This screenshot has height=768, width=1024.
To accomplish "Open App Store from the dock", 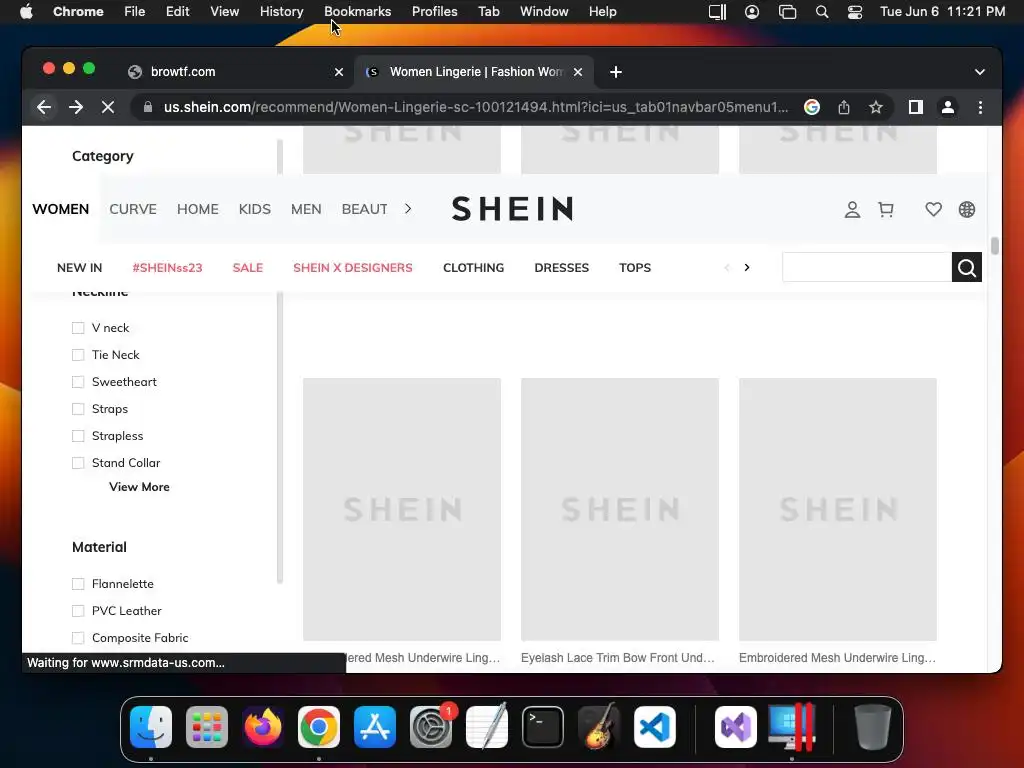I will tap(375, 727).
